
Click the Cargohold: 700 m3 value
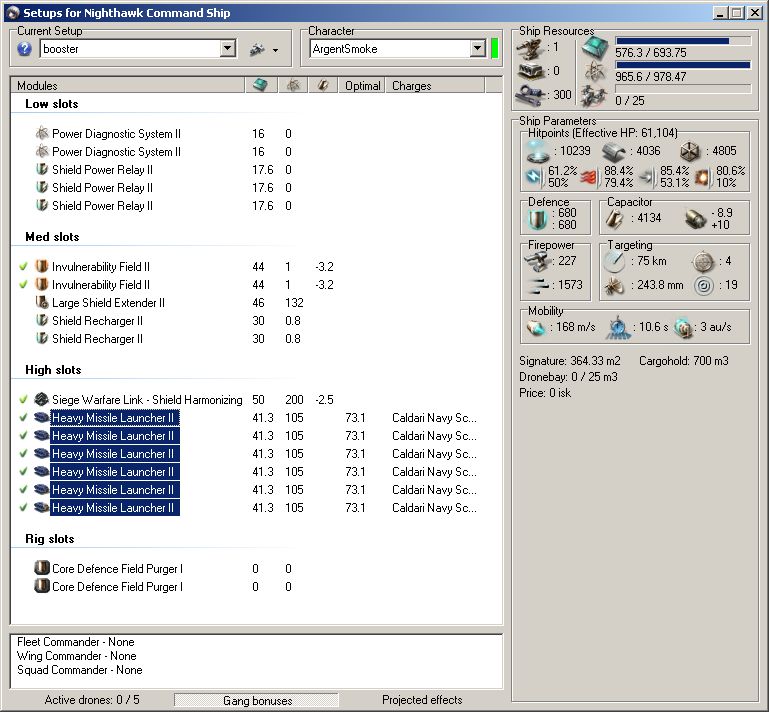point(684,361)
